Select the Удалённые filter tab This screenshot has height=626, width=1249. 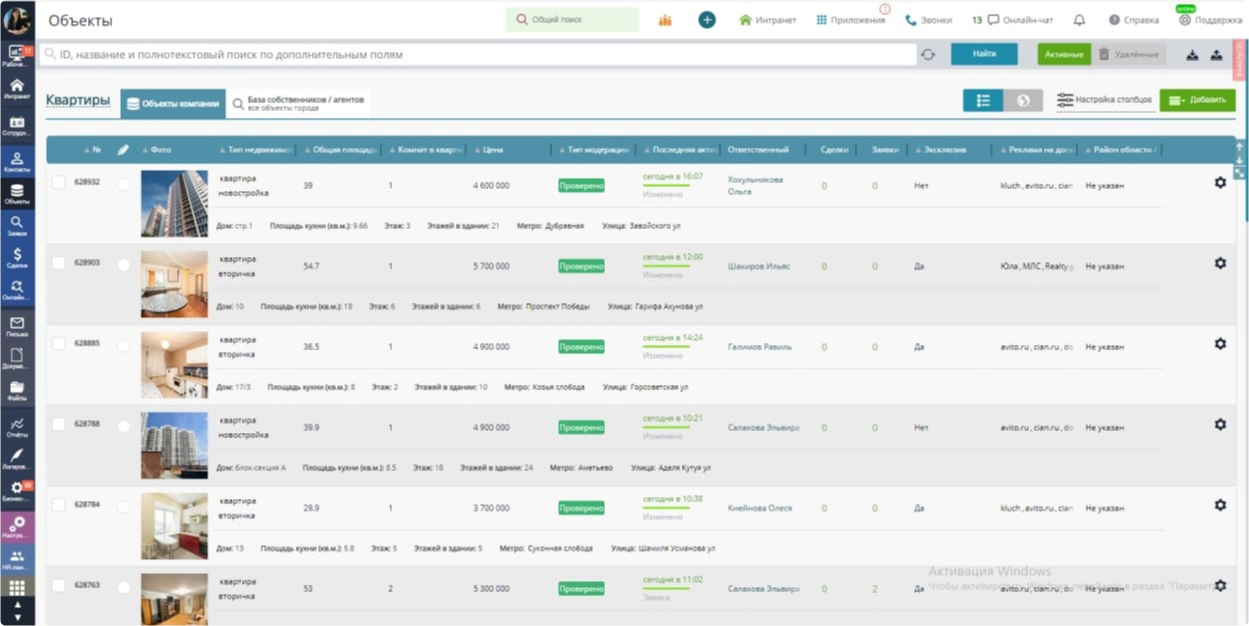(x=1128, y=55)
